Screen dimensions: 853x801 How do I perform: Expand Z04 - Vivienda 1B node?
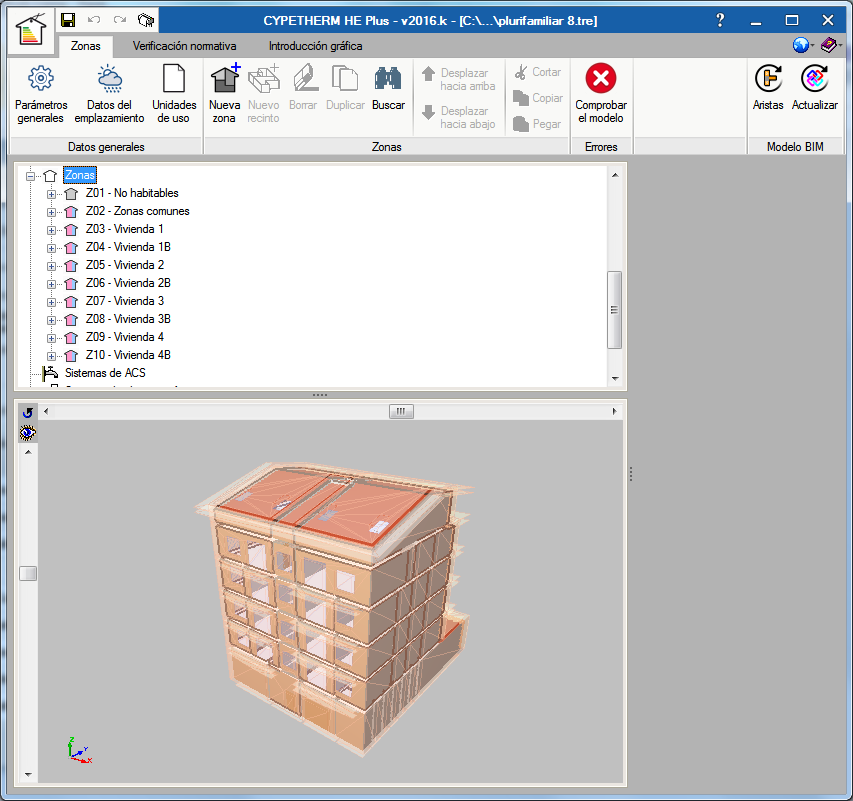pos(51,248)
